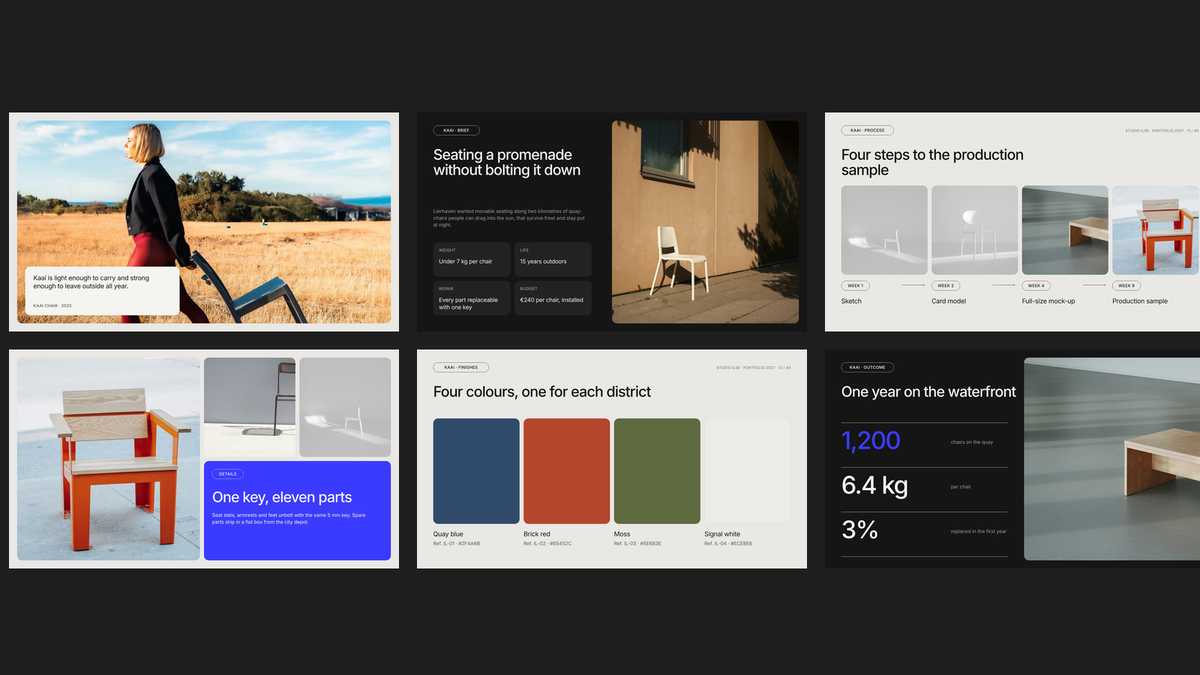Click the heading 'One key, eleven parts'

click(x=282, y=497)
